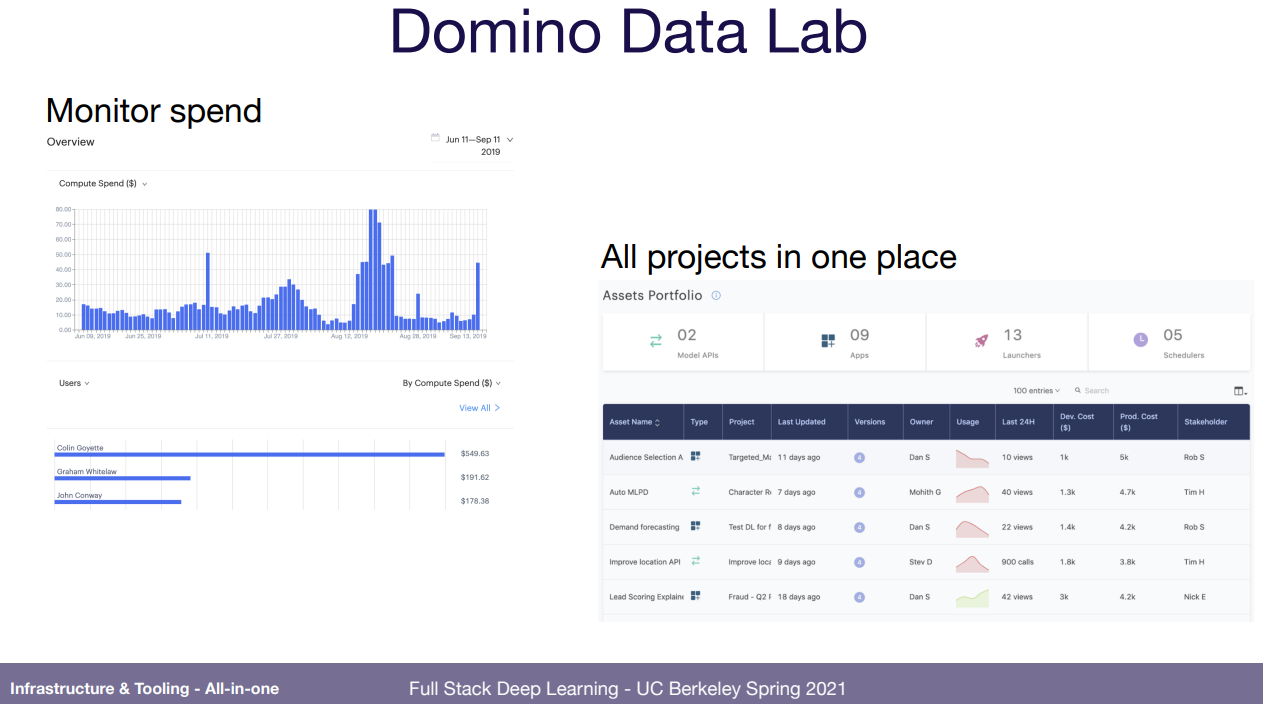Click the 'Auto MLPD' asset name
Image resolution: width=1263 pixels, height=704 pixels.
pos(629,492)
